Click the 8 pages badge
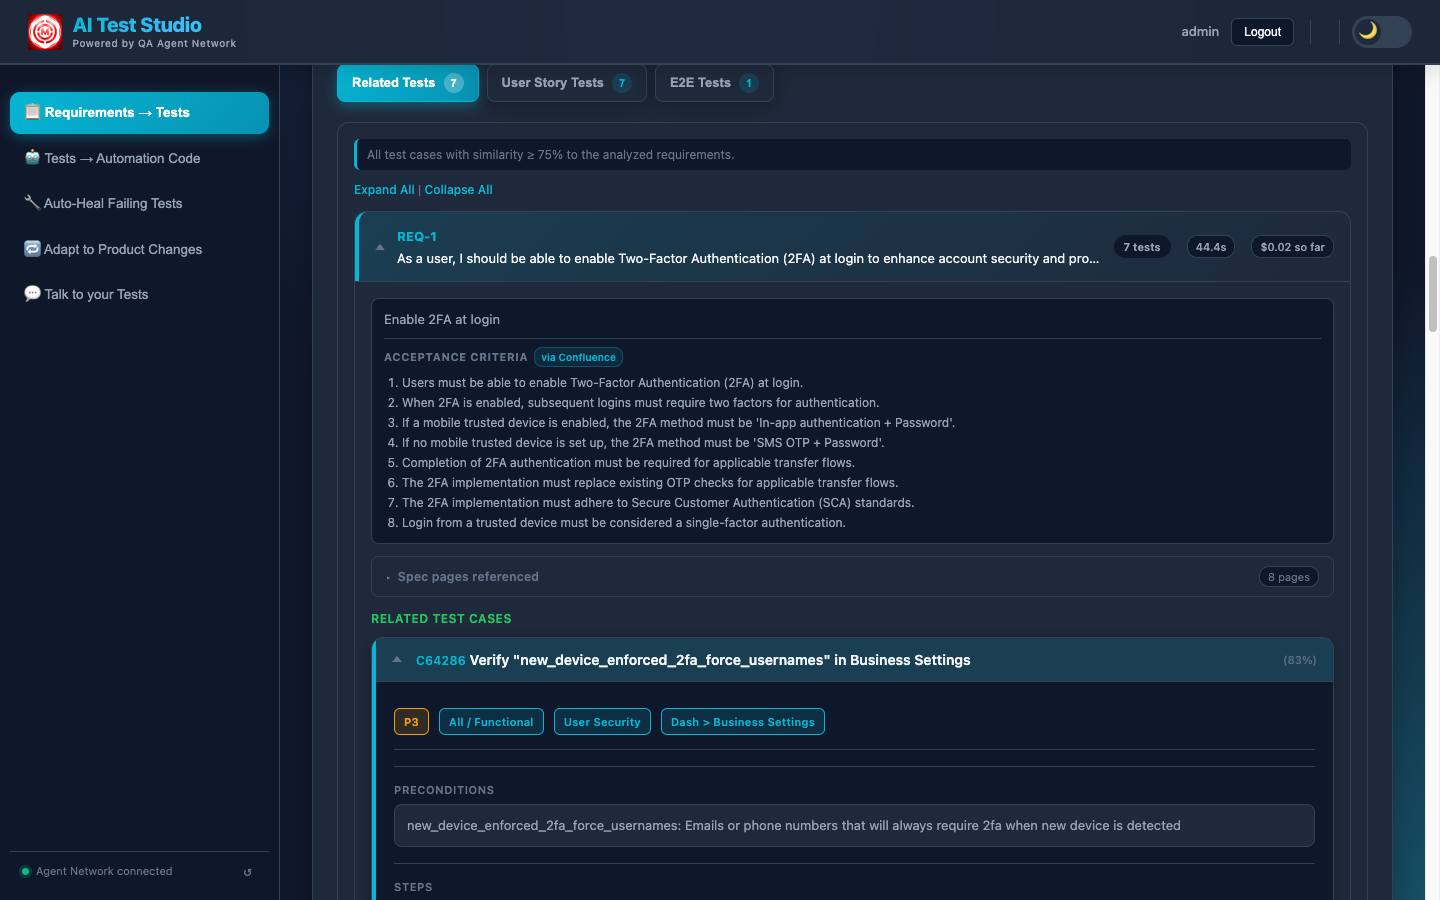 1289,577
